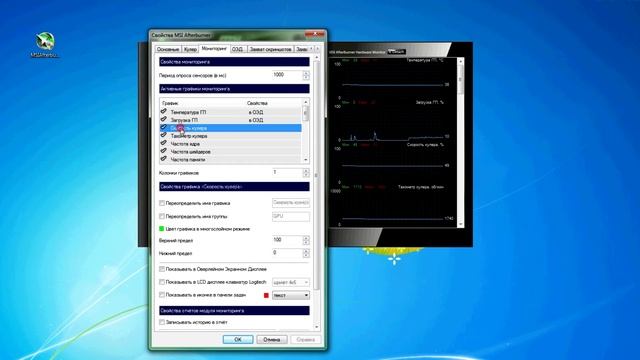Enable the Переопределить имя группы checkbox
Viewport: 640px width, 360px height.
162,216
